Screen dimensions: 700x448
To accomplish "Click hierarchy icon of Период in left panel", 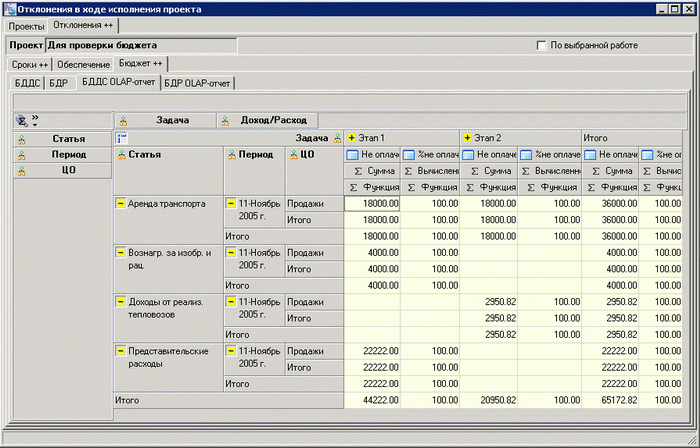I will tap(21, 155).
